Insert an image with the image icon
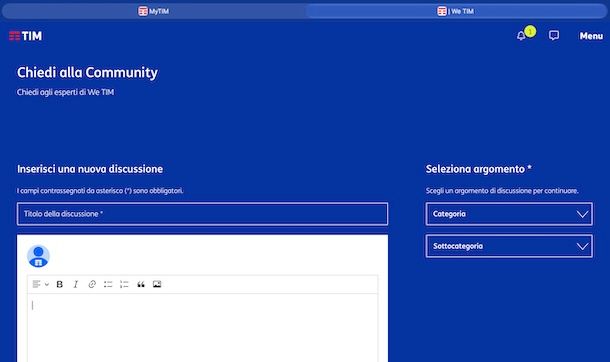The image size is (610, 362). point(157,284)
